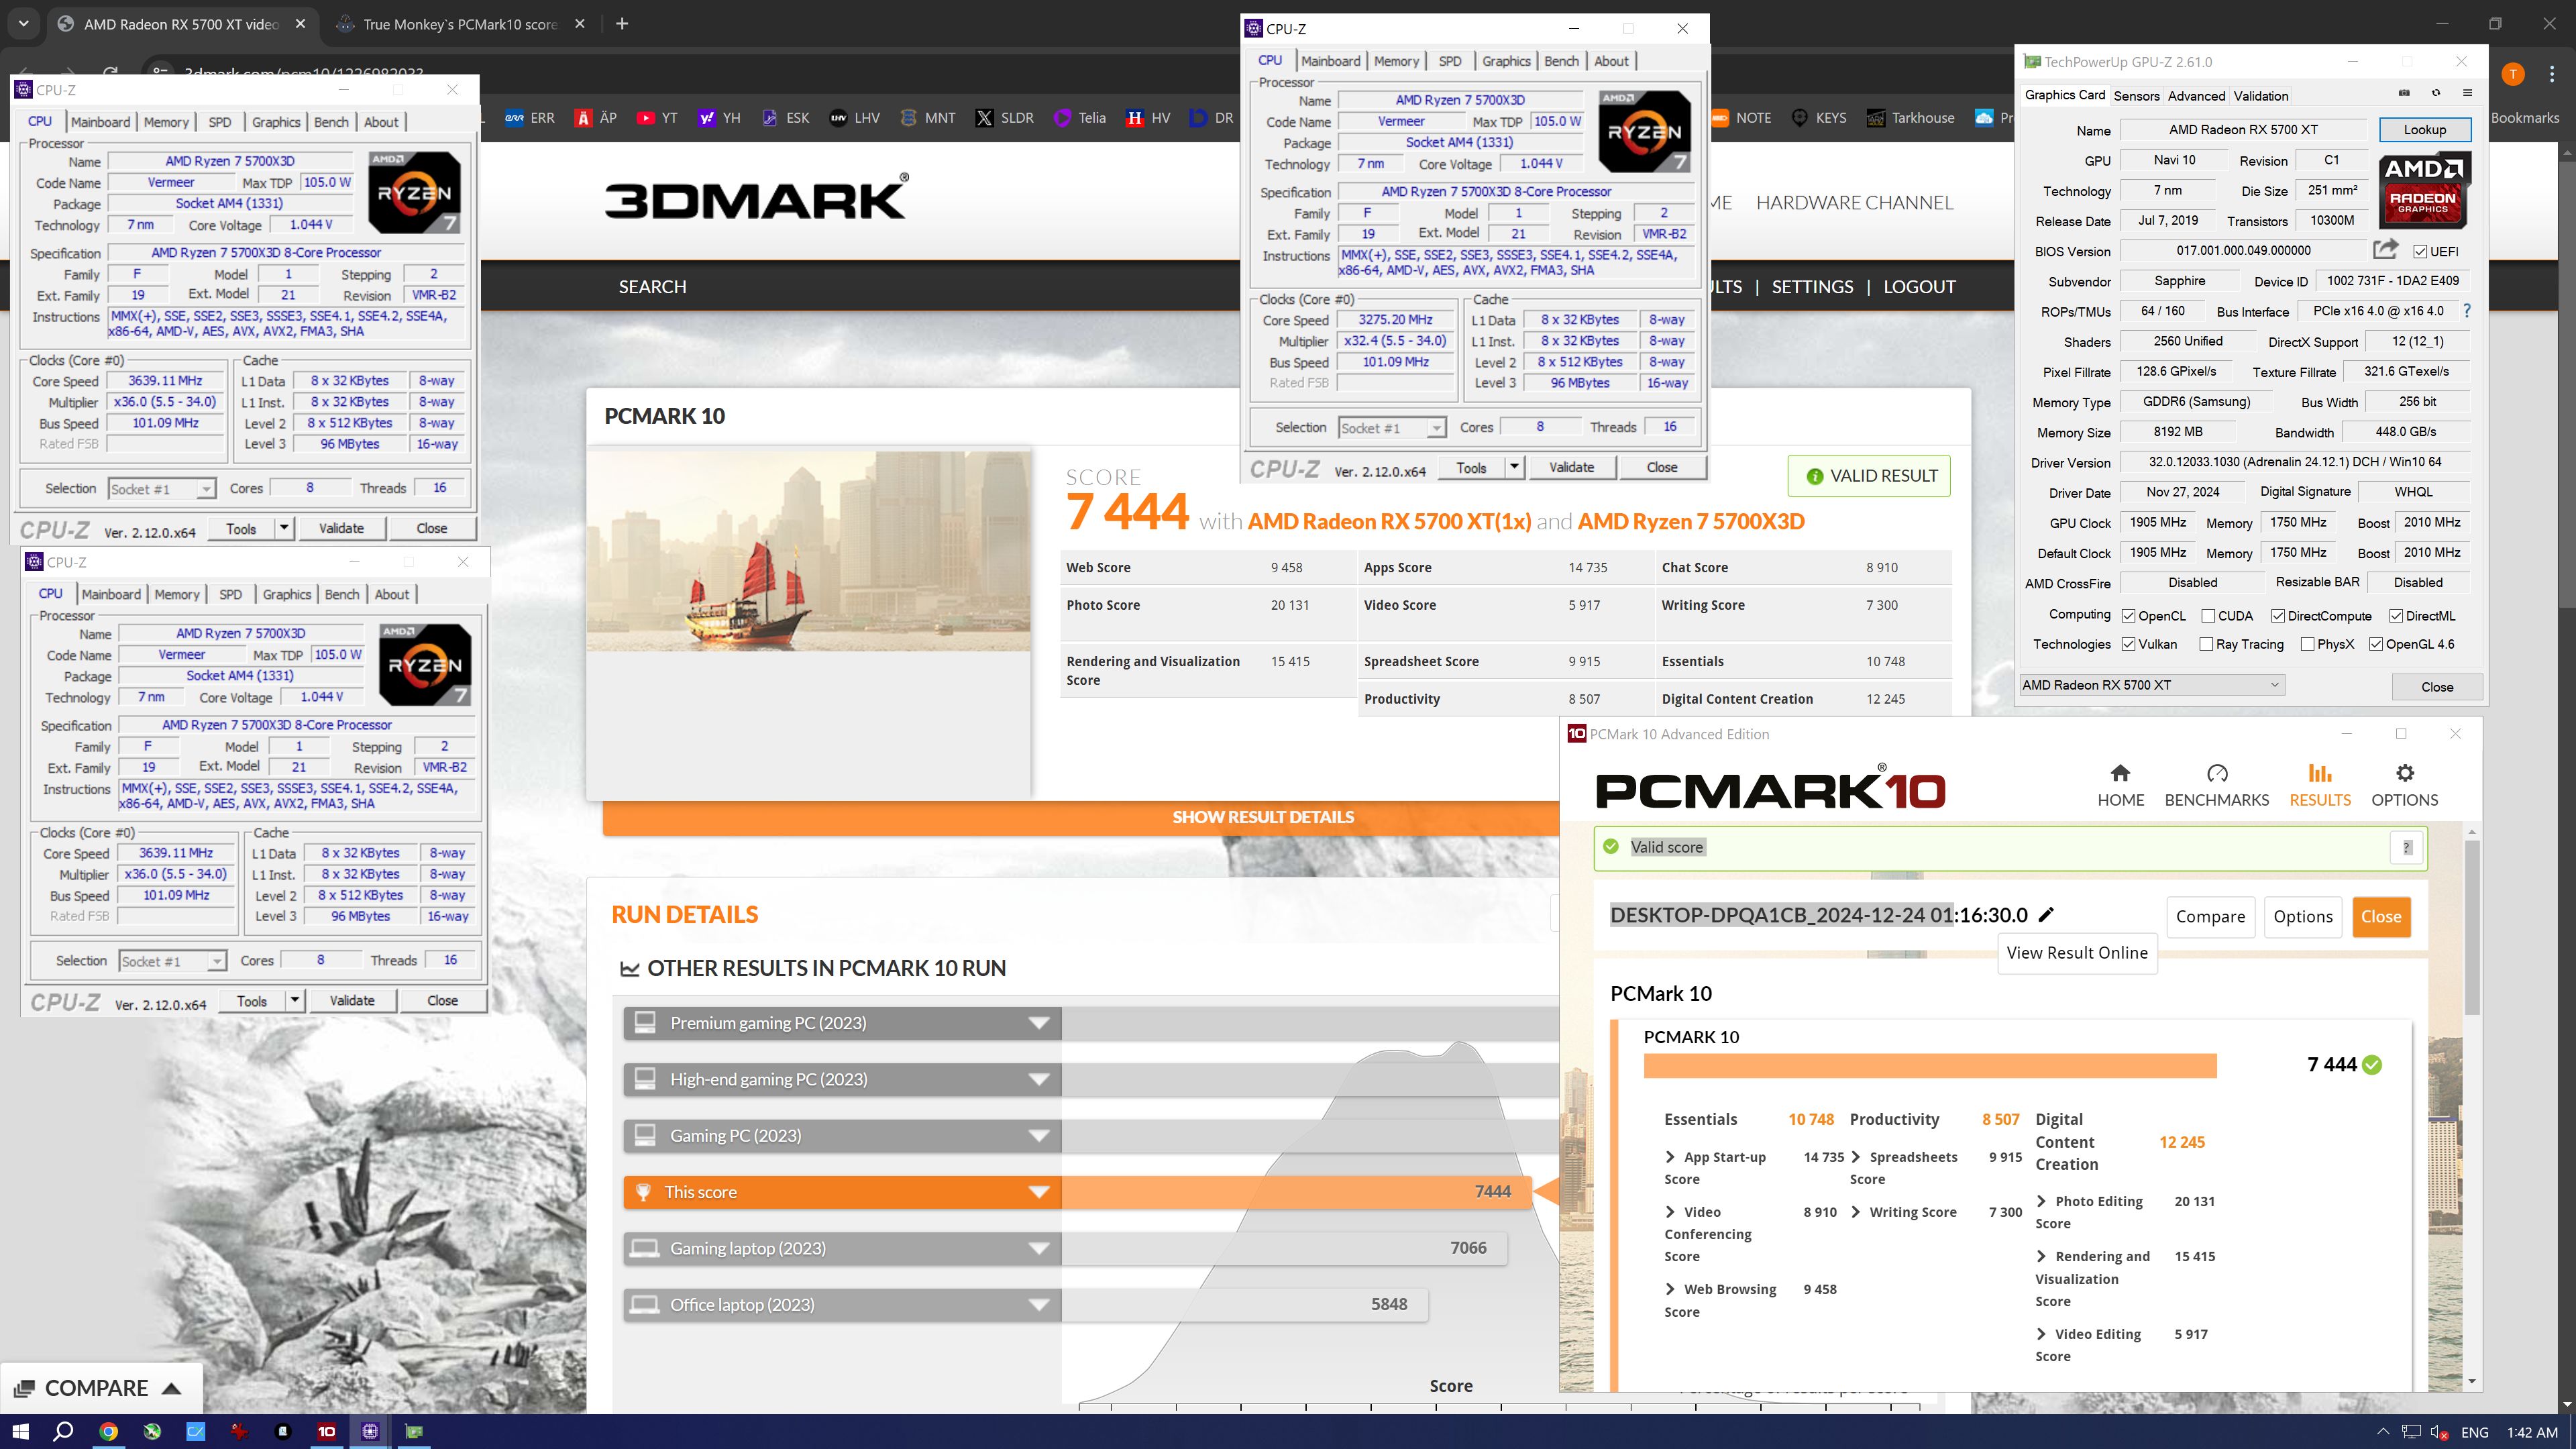Viewport: 2576px width, 1449px height.
Task: Click the muted volume icon in system tray
Action: (2439, 1432)
